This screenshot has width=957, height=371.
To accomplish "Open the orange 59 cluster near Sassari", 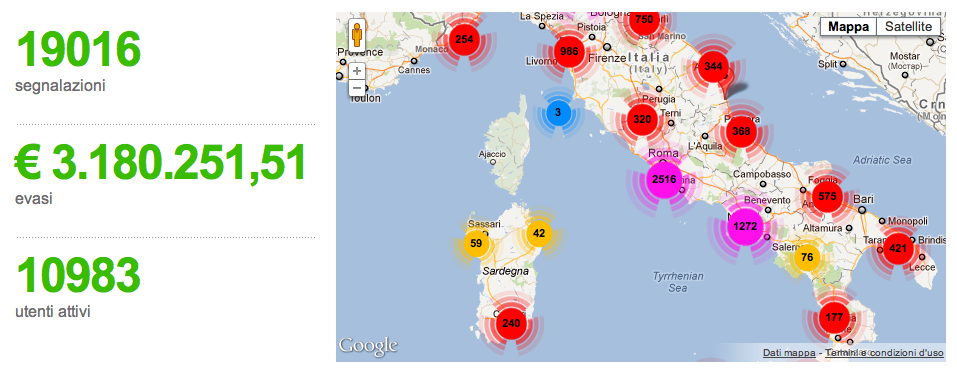I will tap(477, 243).
